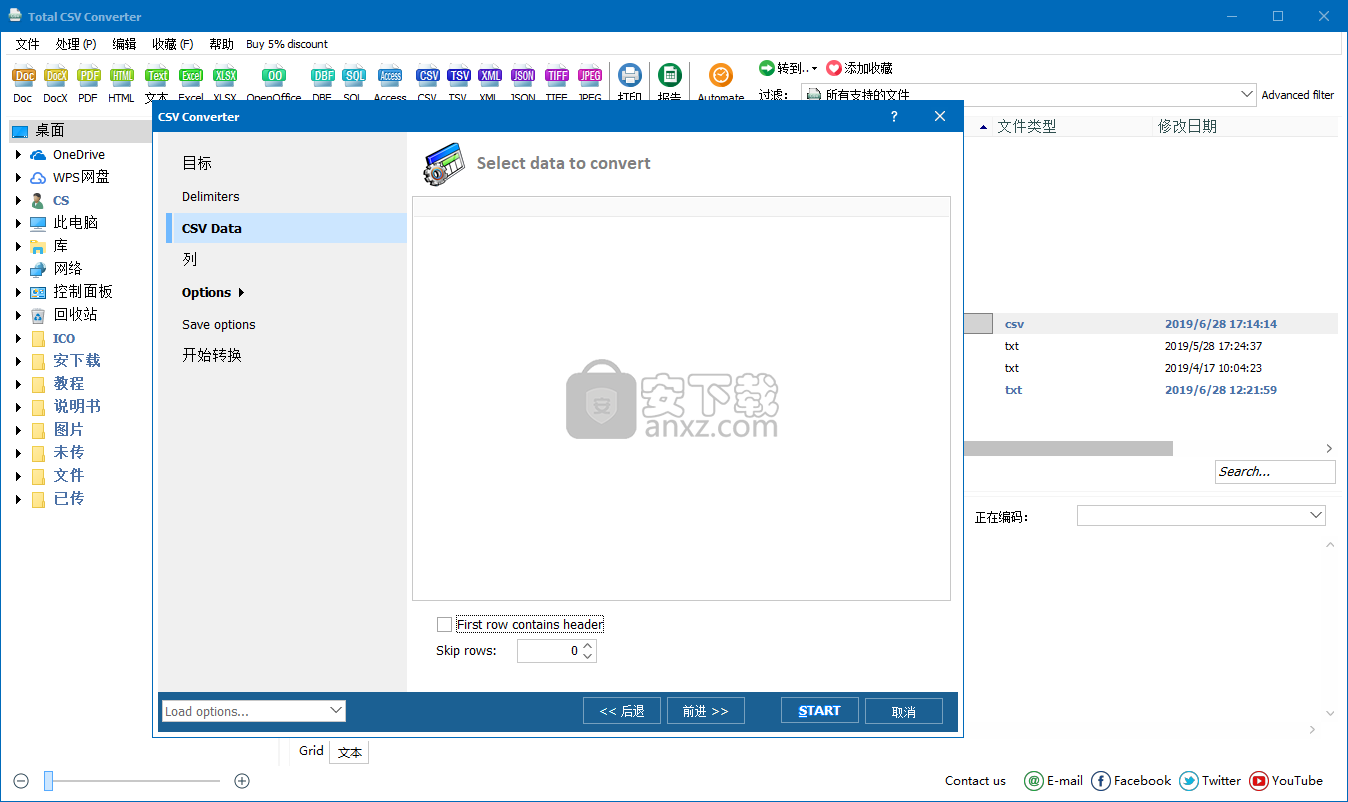Open the 正在编码 encoding dropdown
The height and width of the screenshot is (802, 1348).
tap(1316, 515)
